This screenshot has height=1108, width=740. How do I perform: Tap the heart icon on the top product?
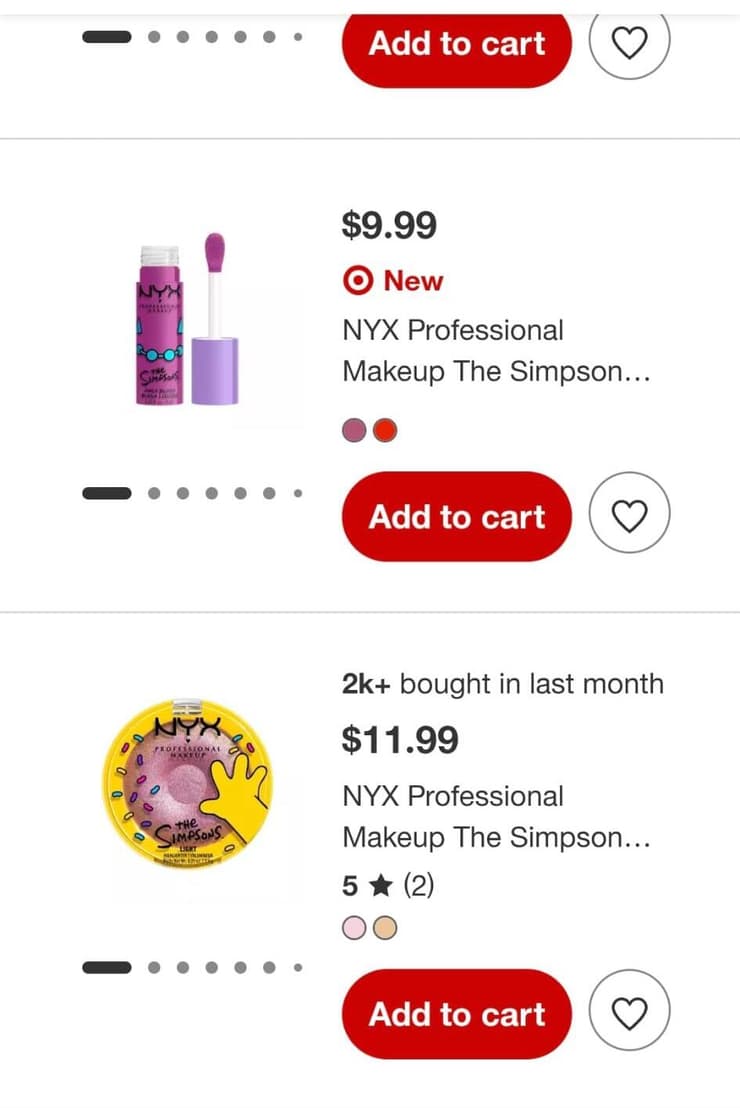pyautogui.click(x=629, y=42)
